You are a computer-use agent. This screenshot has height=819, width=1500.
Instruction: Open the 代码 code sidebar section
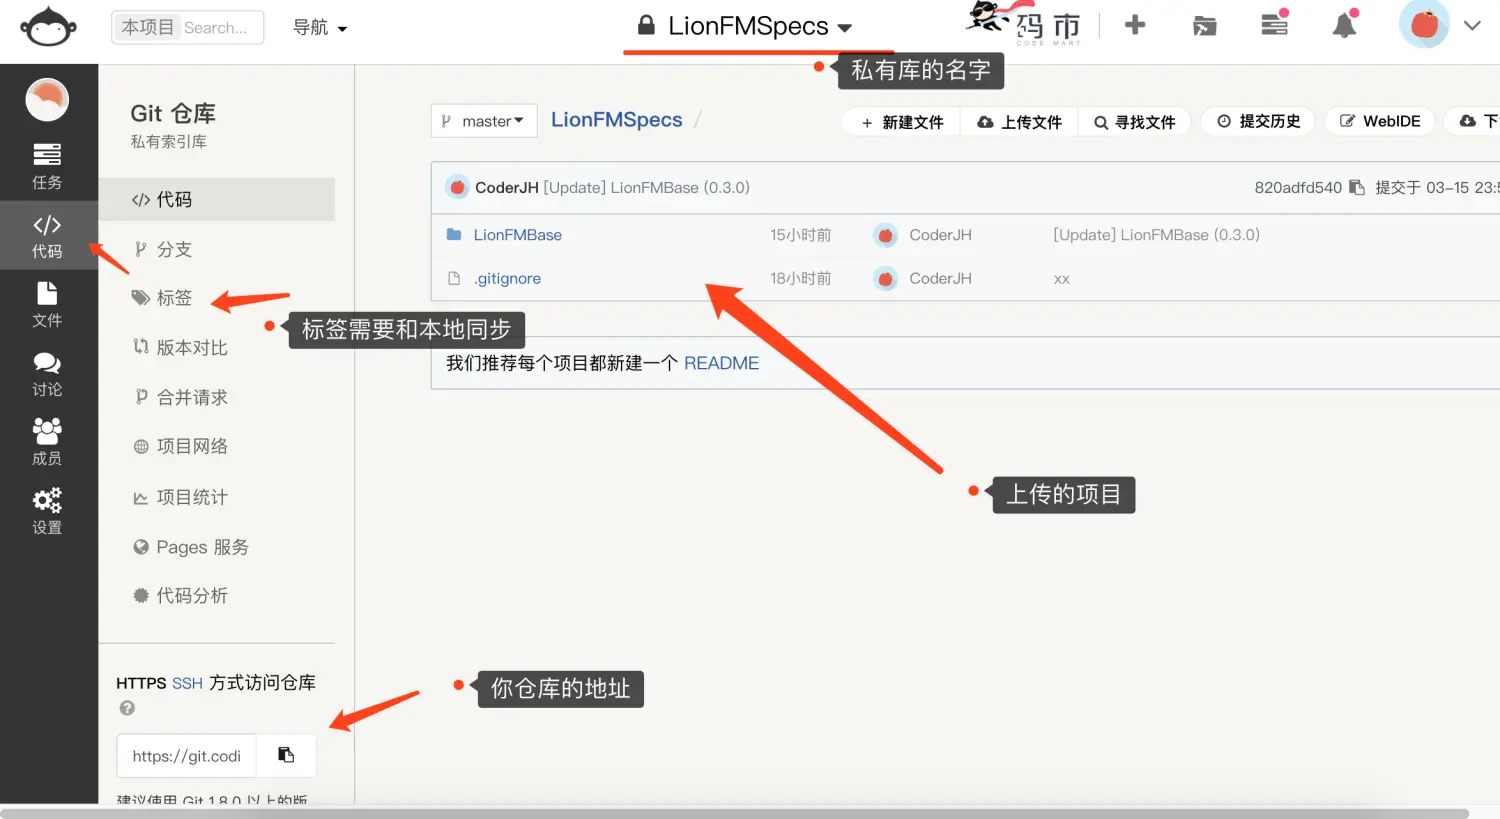tap(47, 236)
